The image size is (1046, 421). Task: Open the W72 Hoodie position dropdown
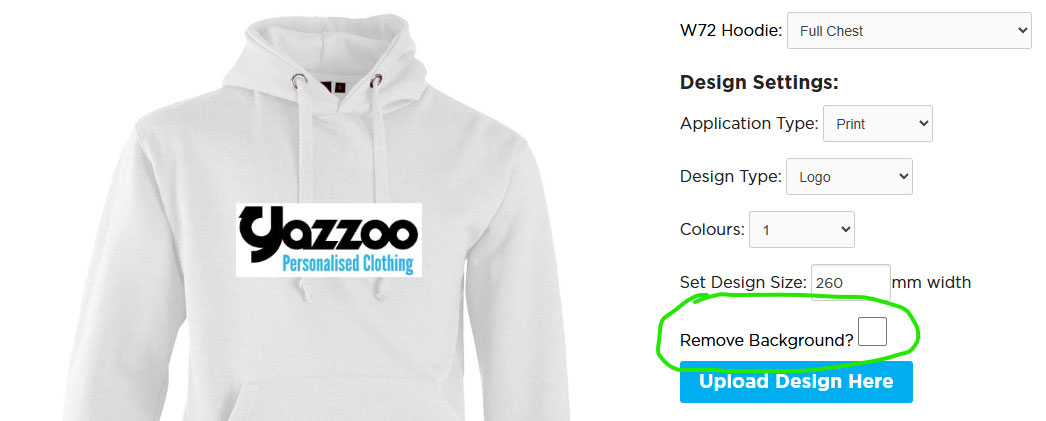(x=909, y=31)
